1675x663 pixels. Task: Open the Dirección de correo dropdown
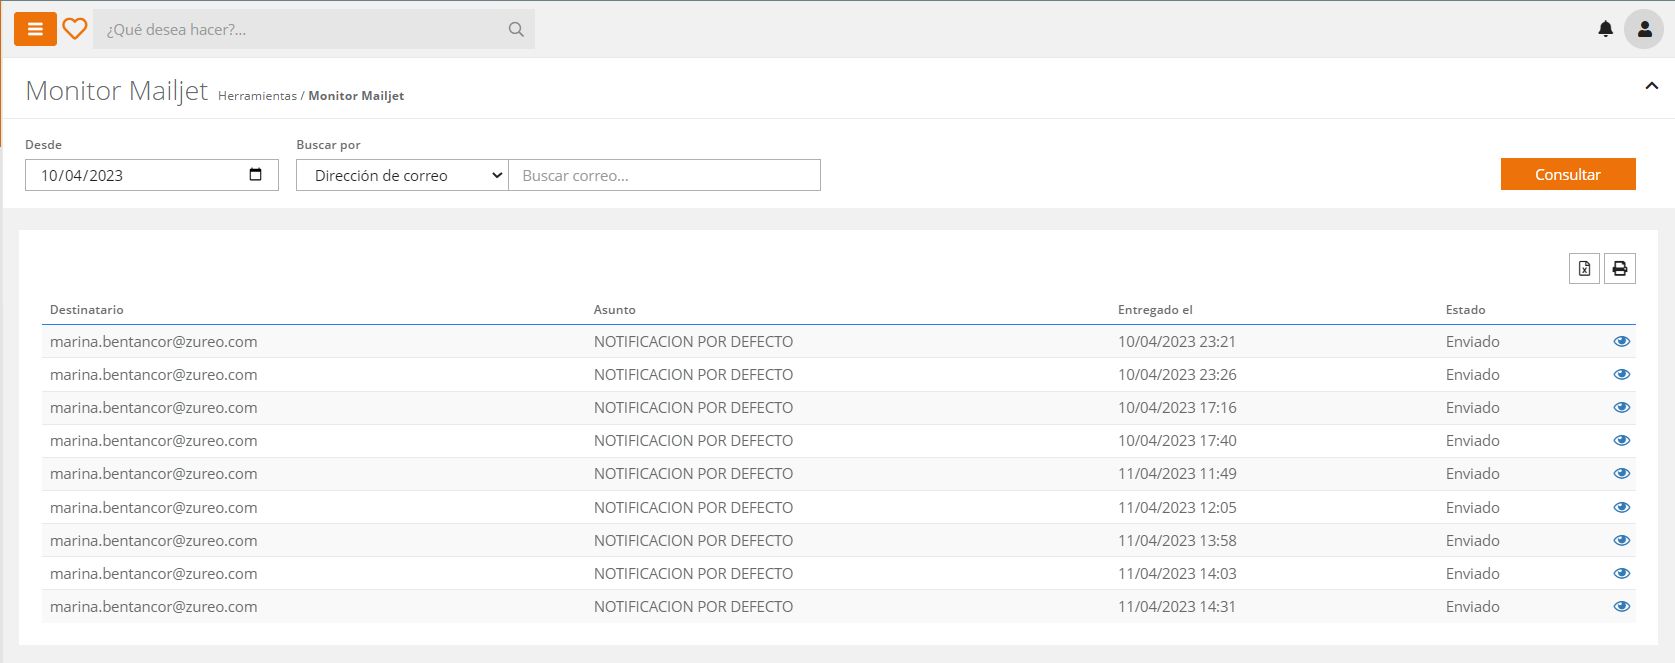(402, 175)
